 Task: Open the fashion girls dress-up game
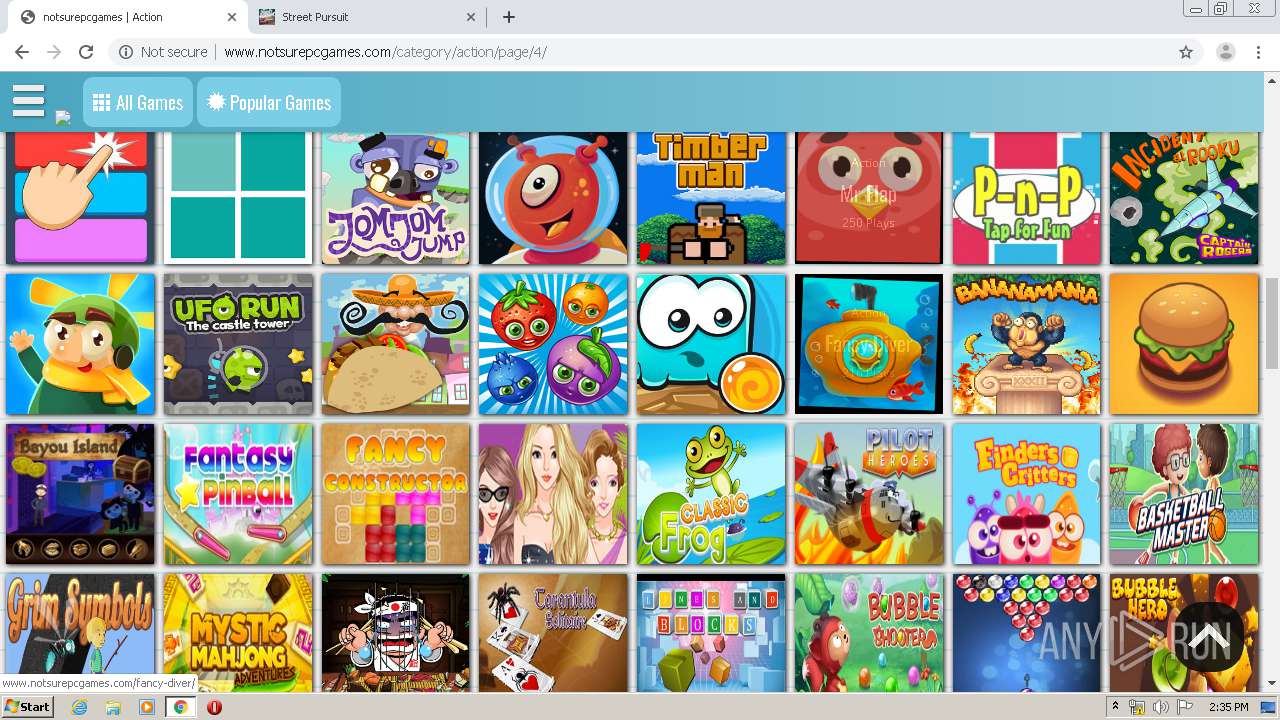pos(553,494)
